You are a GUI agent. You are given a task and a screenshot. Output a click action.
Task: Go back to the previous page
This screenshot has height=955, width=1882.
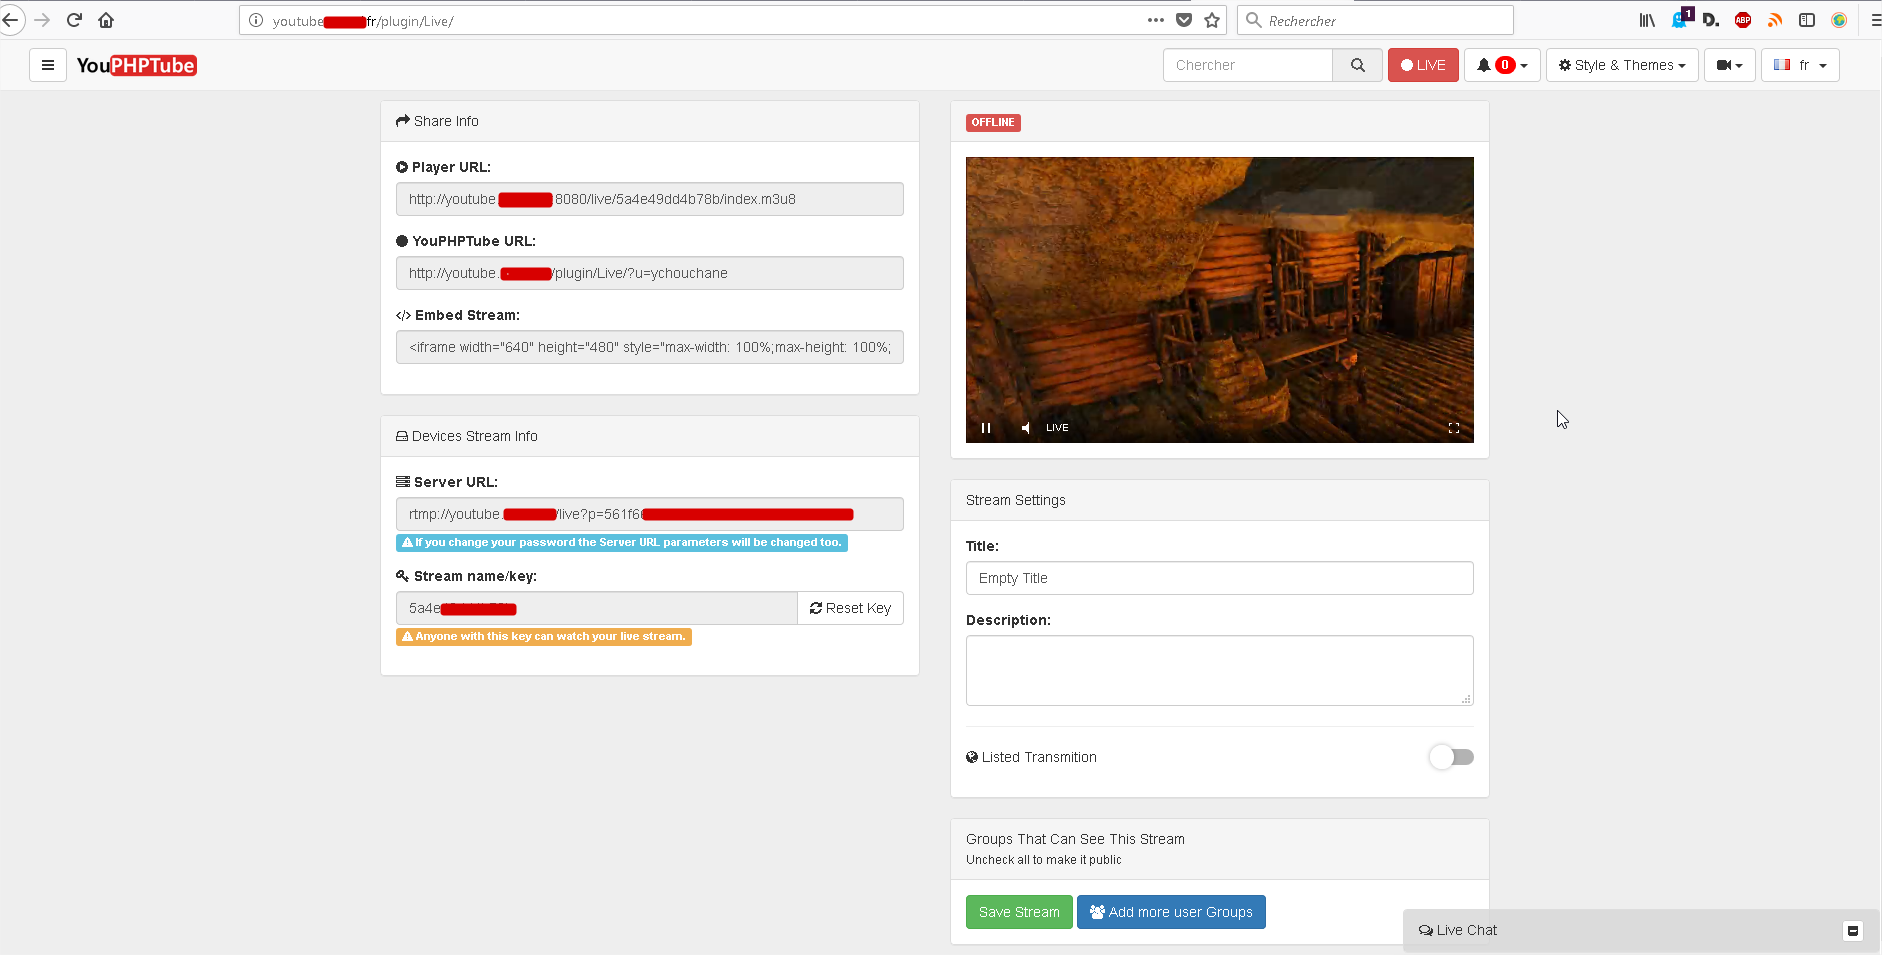click(x=11, y=20)
